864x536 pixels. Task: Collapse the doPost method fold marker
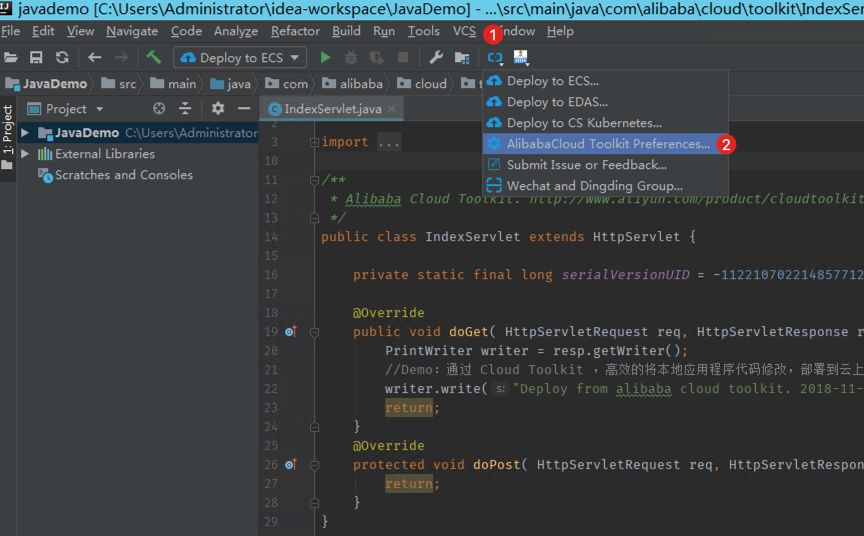point(315,465)
